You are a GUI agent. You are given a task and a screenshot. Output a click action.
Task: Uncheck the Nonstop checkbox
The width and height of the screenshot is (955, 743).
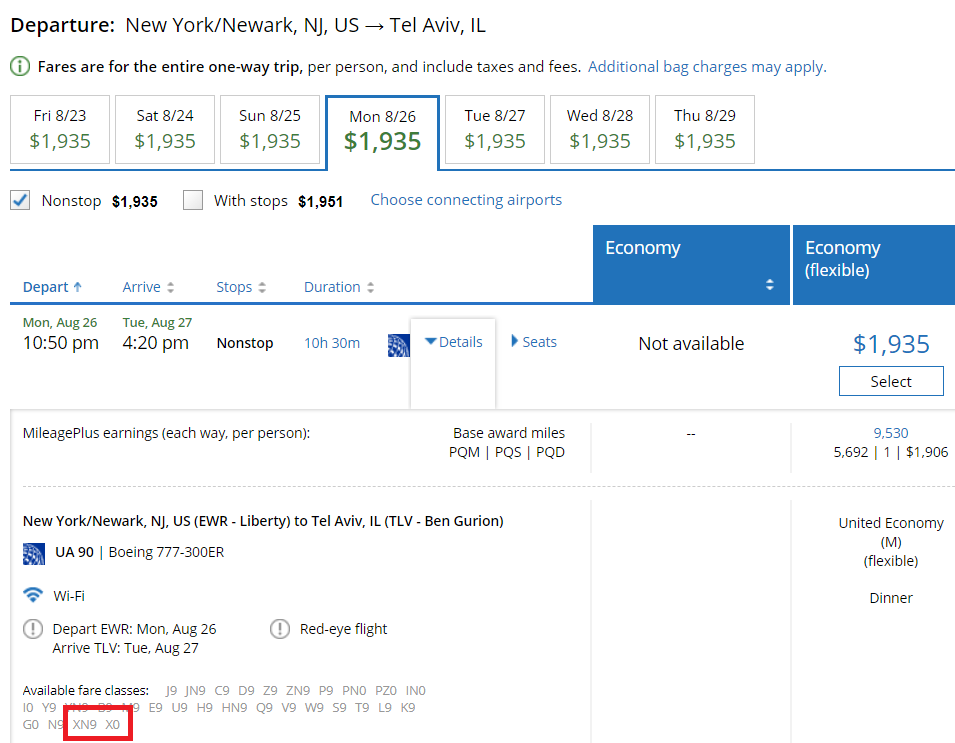20,200
